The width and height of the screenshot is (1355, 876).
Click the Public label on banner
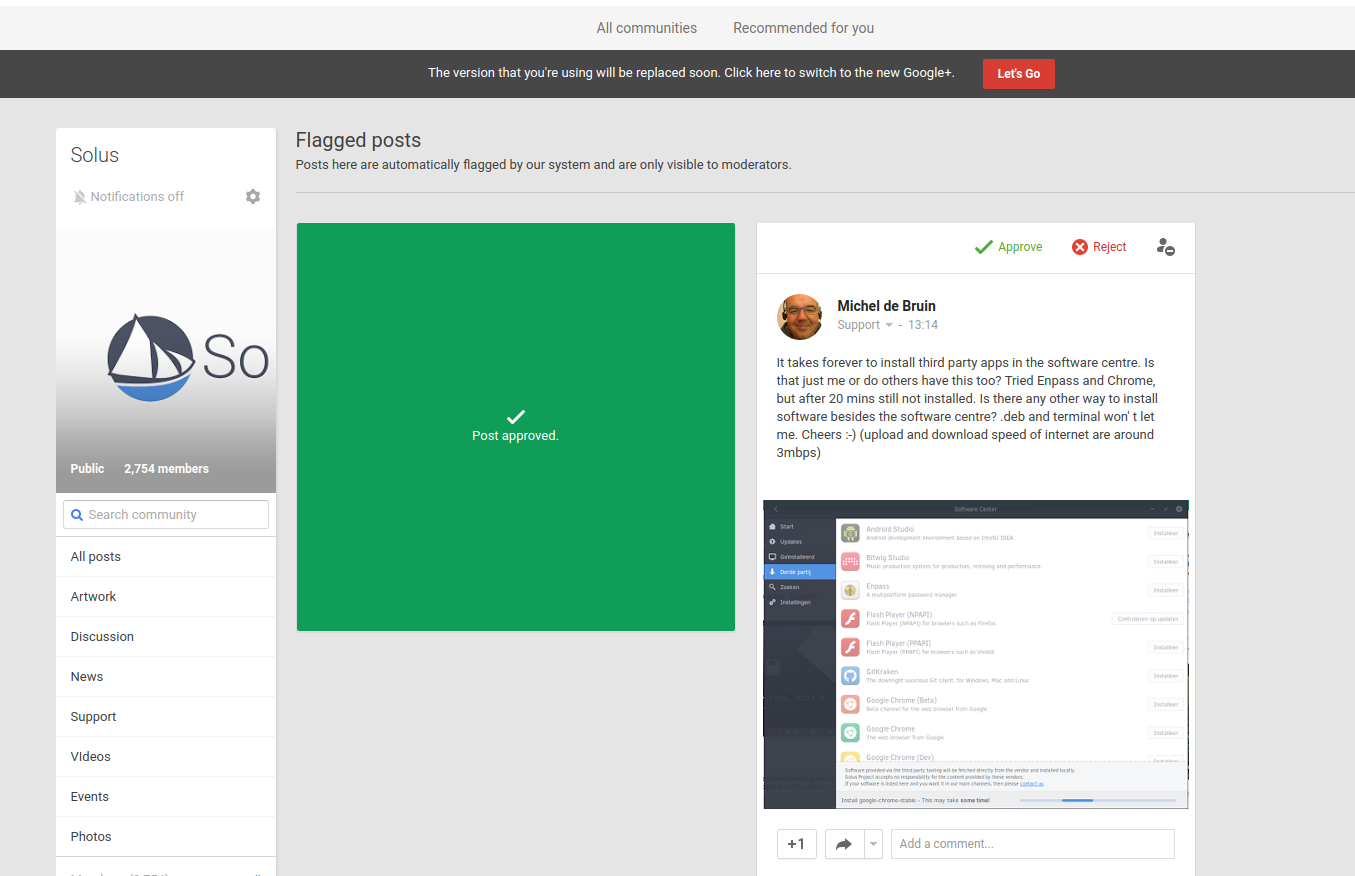(88, 469)
